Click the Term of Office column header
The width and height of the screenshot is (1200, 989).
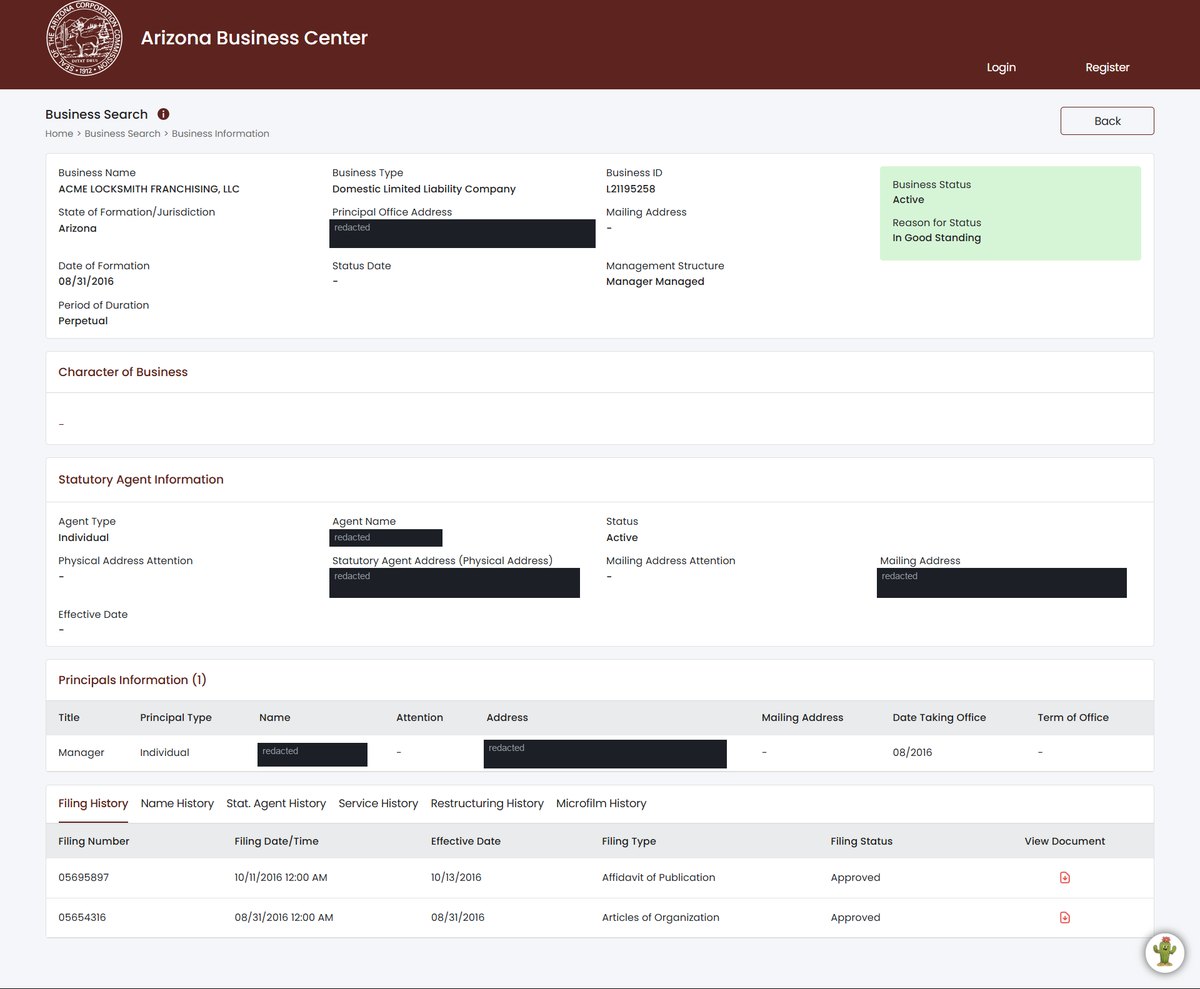click(1073, 717)
